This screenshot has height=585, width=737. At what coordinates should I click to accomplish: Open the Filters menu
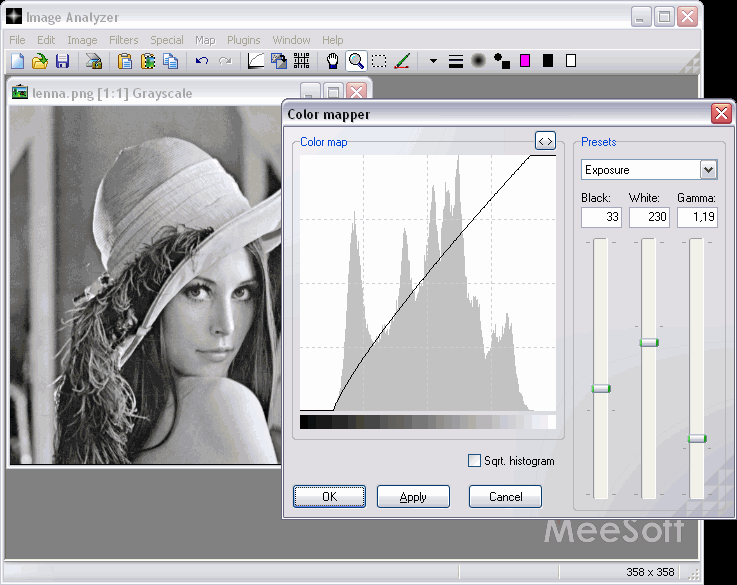(124, 40)
